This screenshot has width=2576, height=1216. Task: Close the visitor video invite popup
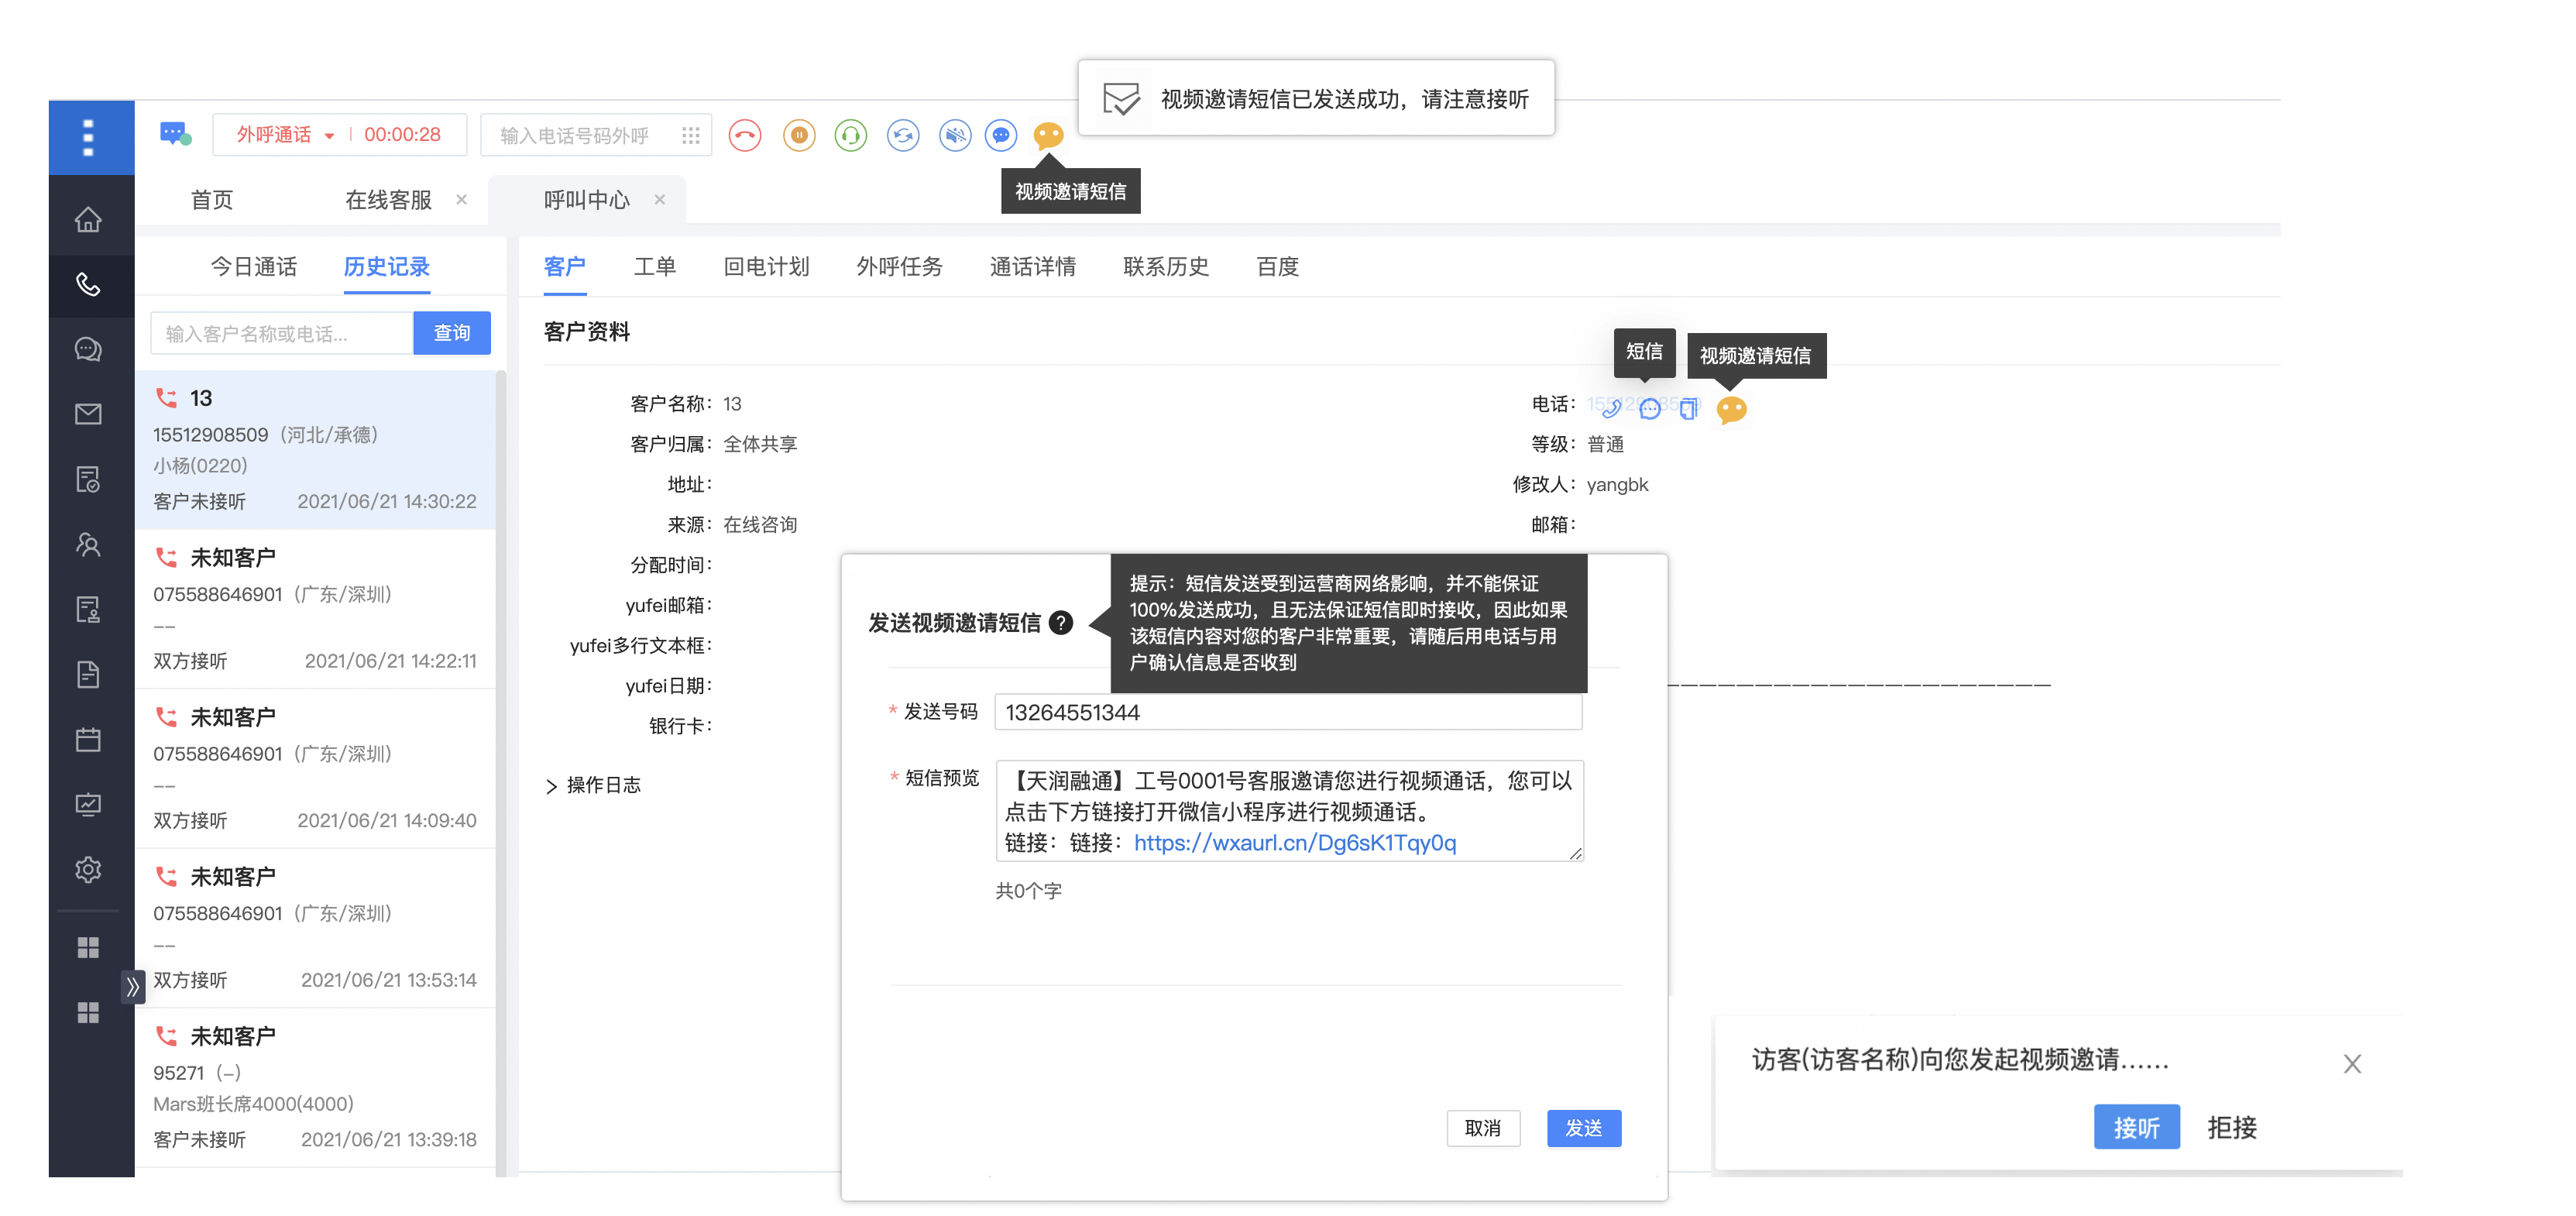click(x=2352, y=1063)
